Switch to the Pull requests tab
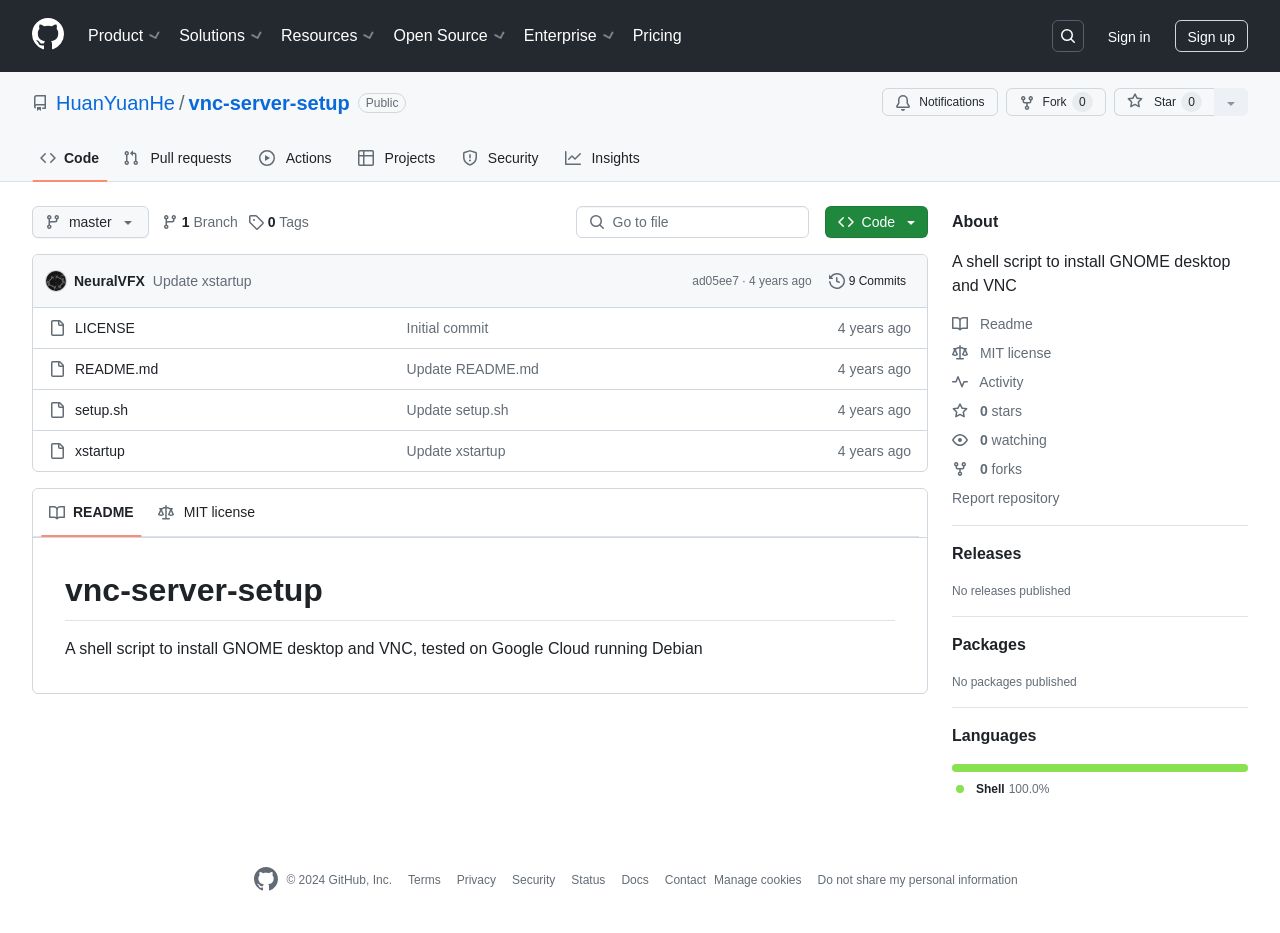Viewport: 1280px width, 933px height. 178,158
